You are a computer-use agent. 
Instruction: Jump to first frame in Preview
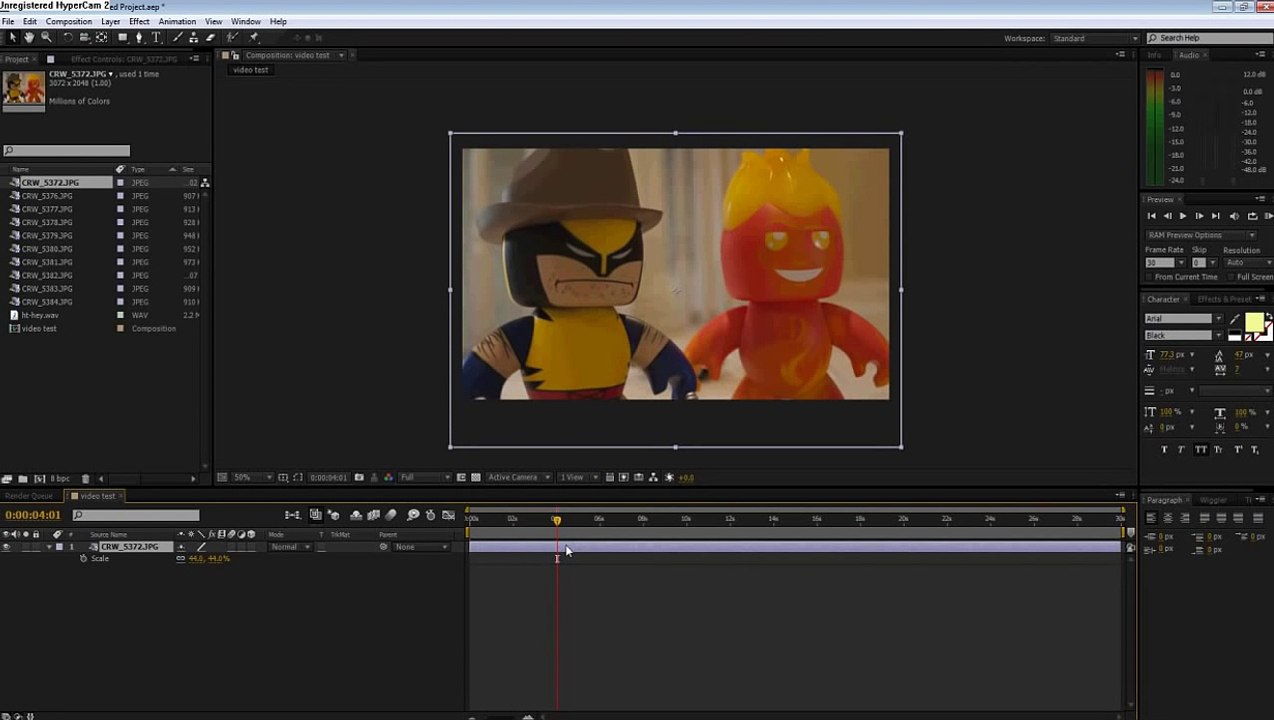[1151, 216]
